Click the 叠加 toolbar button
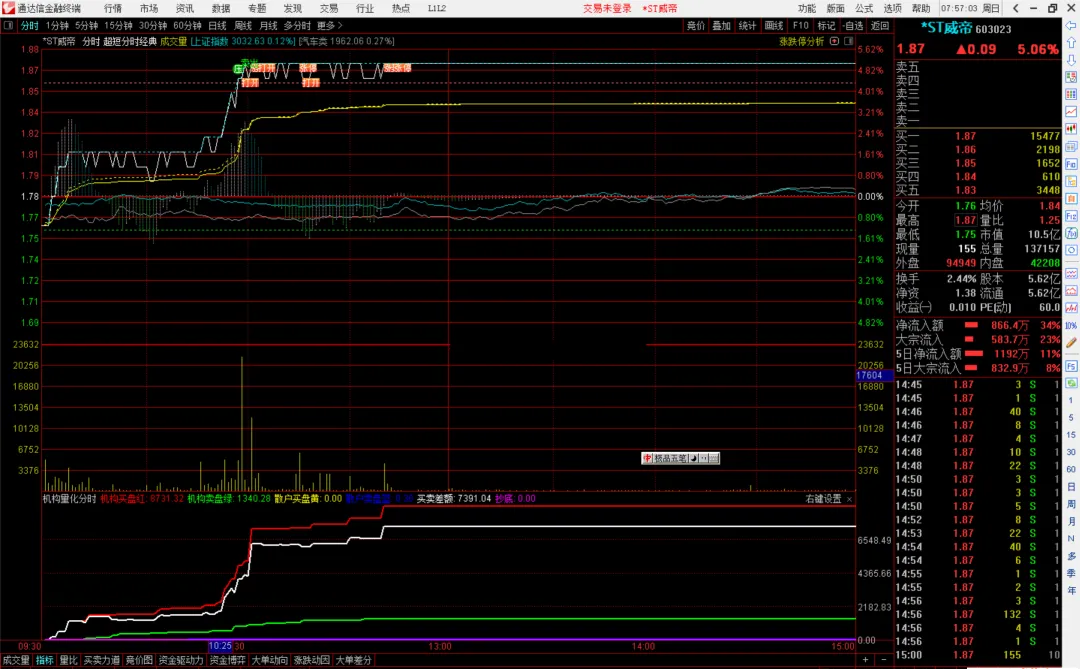Viewport: 1080px width, 669px height. tap(721, 25)
